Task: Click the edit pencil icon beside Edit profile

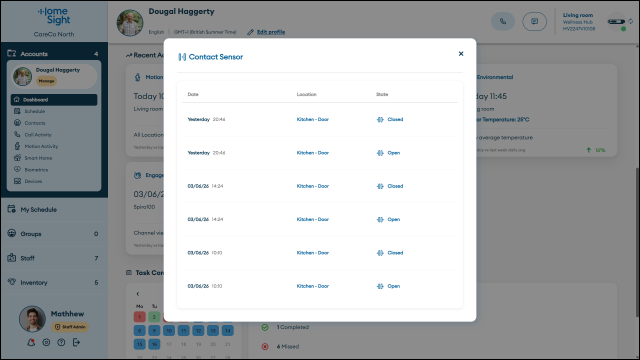Action: (x=250, y=32)
